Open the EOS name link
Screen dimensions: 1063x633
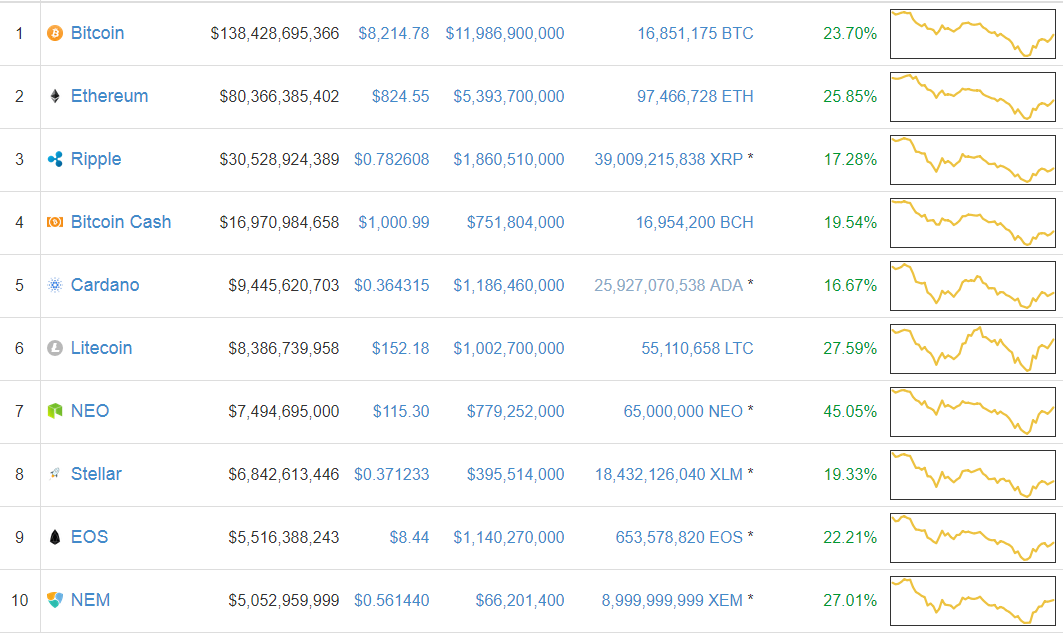89,537
